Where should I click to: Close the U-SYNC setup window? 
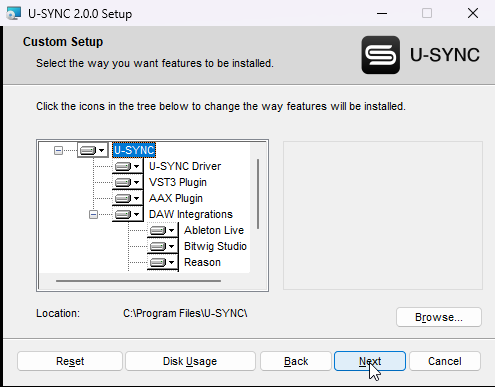click(473, 13)
